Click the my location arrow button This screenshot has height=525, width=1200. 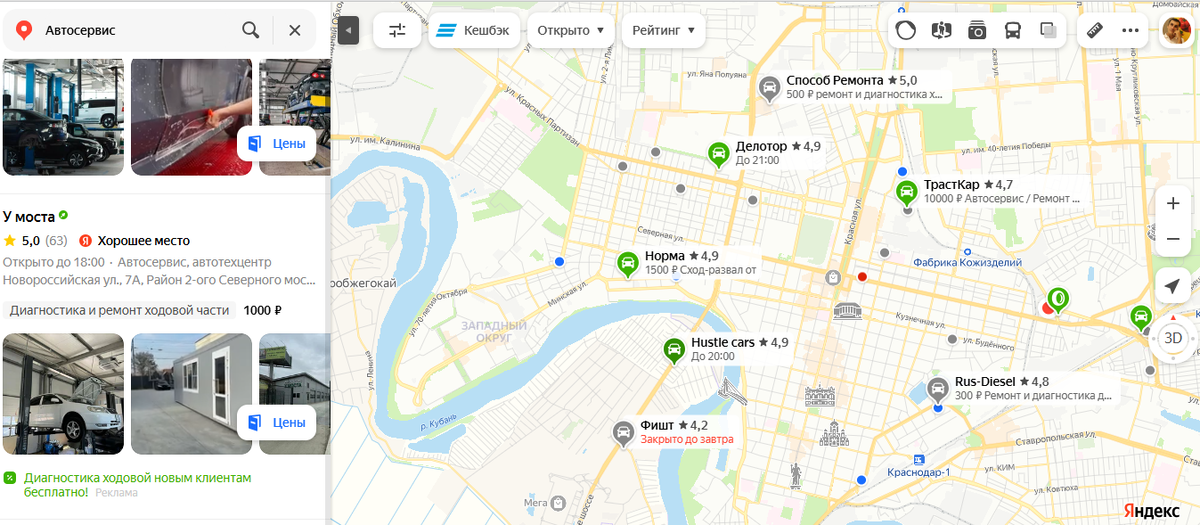pyautogui.click(x=1173, y=286)
